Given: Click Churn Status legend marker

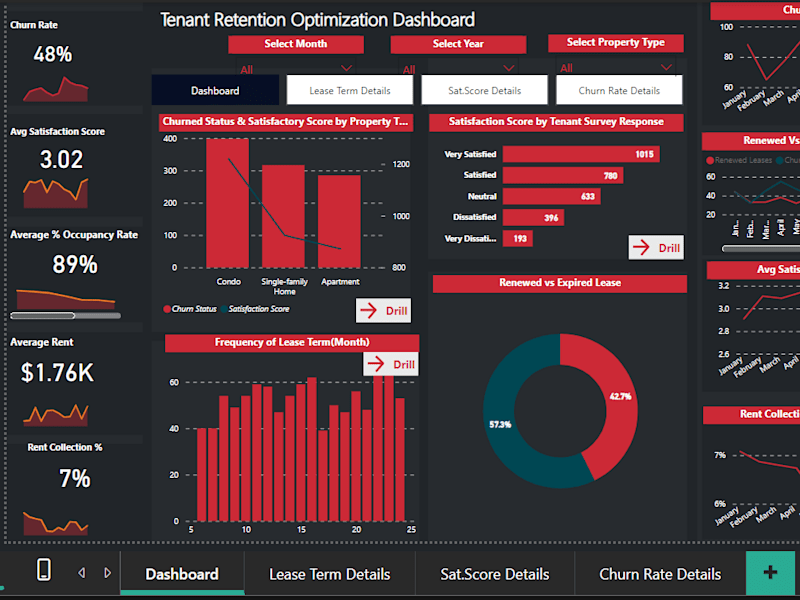Looking at the screenshot, I should (167, 309).
